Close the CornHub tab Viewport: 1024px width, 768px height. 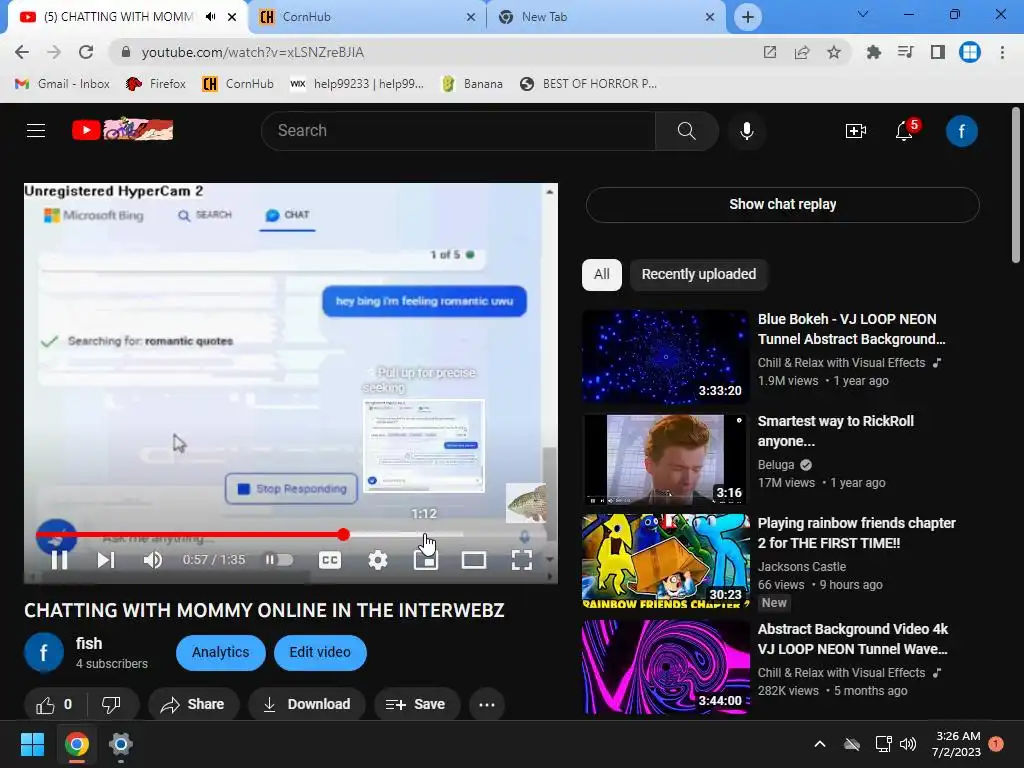point(471,17)
